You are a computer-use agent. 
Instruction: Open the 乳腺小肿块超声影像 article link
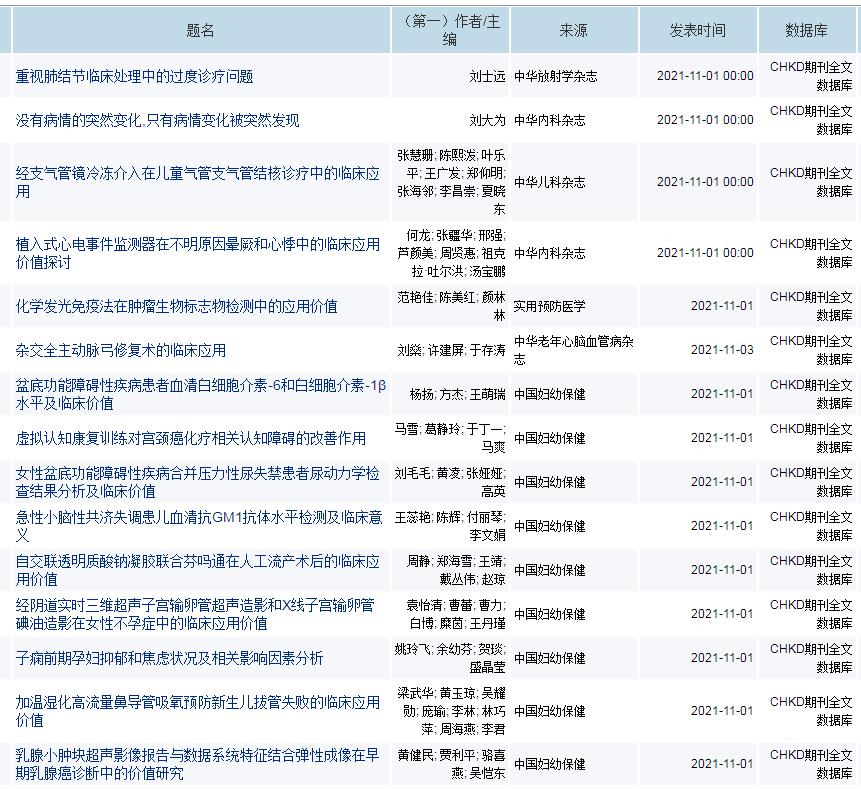point(199,755)
